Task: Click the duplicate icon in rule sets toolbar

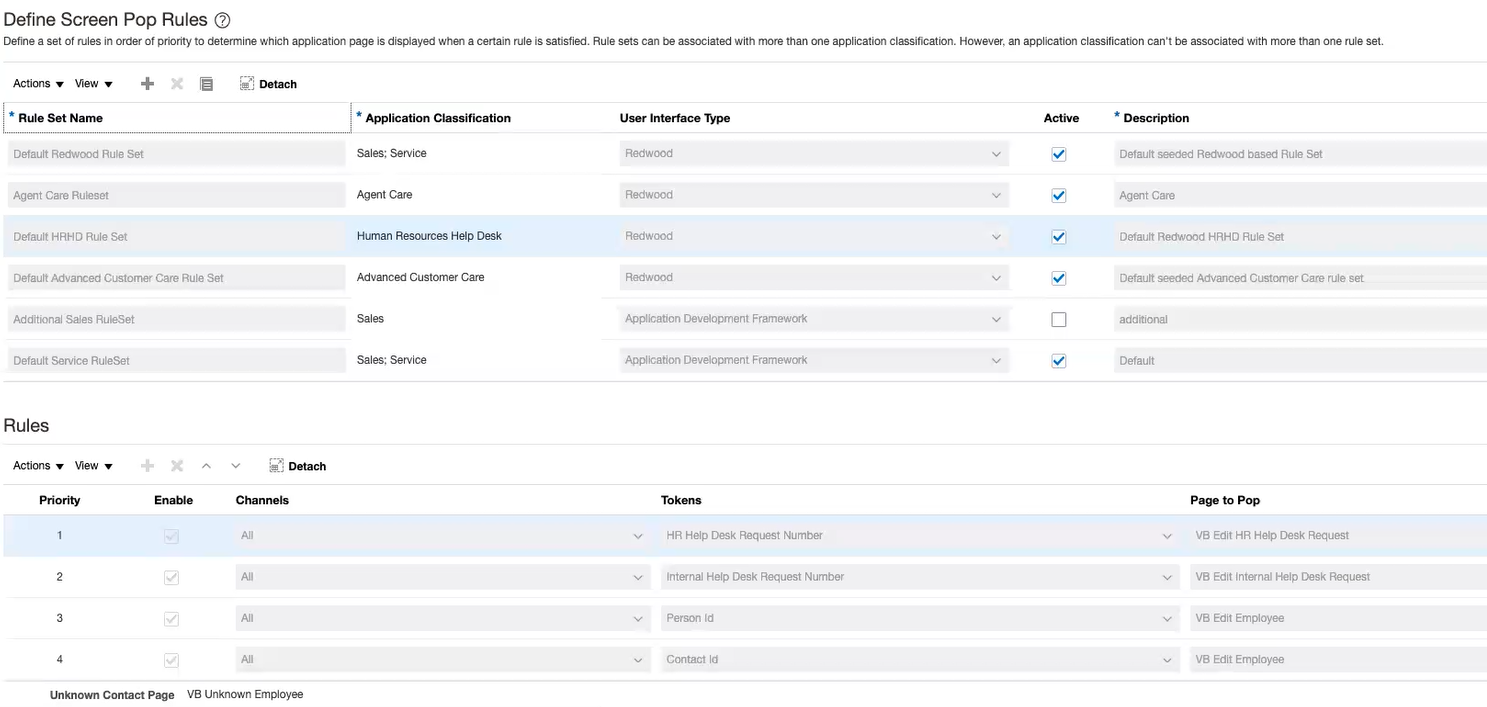Action: tap(206, 84)
